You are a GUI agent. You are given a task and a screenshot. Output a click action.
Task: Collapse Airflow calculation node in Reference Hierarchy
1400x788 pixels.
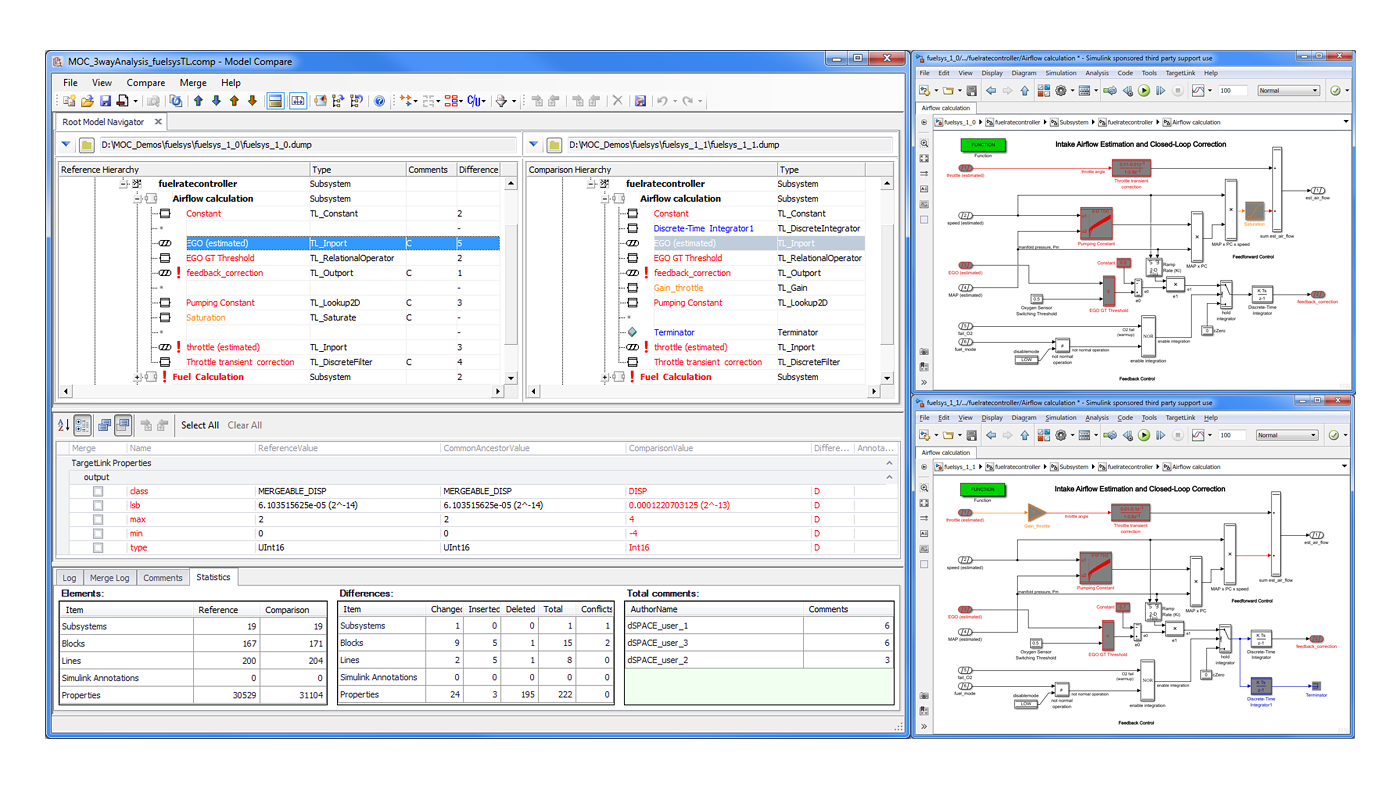[138, 198]
